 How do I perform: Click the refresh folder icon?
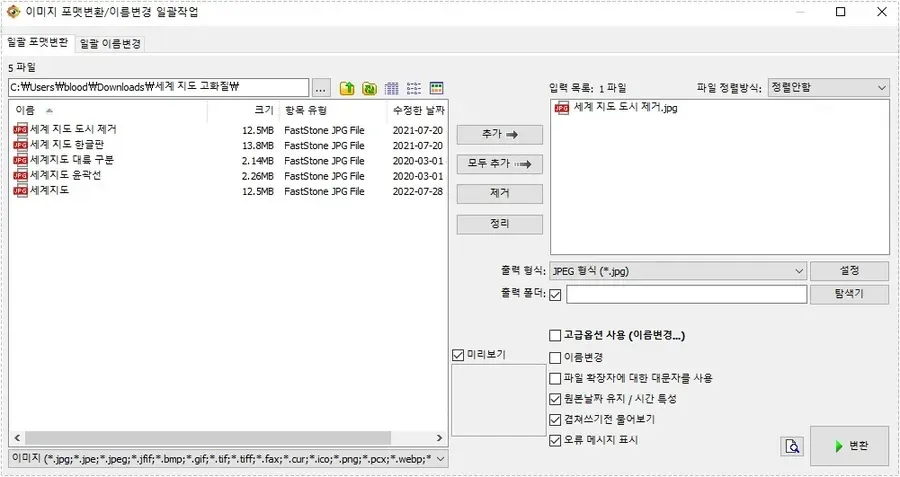(369, 88)
